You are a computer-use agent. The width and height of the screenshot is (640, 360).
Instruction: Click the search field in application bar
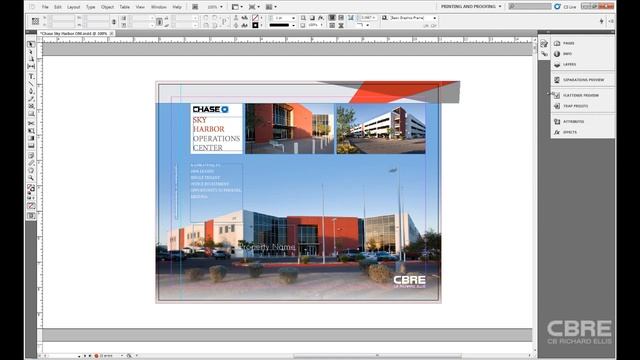(530, 7)
